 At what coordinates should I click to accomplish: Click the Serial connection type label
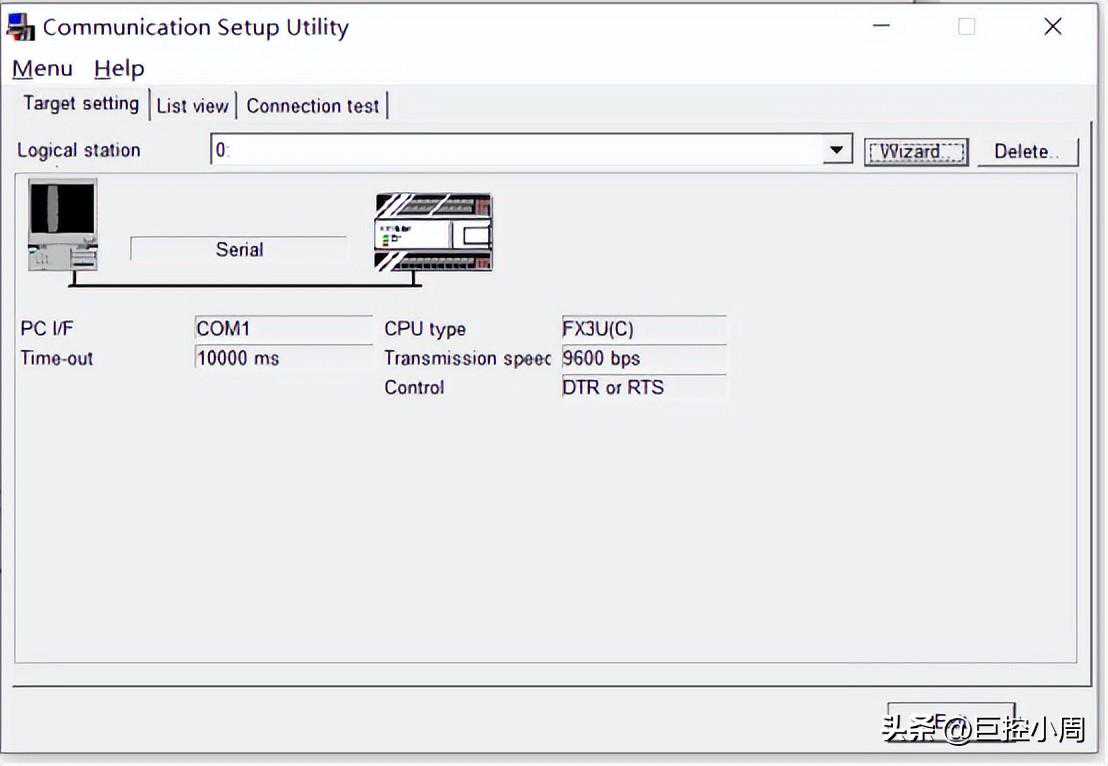pos(239,250)
